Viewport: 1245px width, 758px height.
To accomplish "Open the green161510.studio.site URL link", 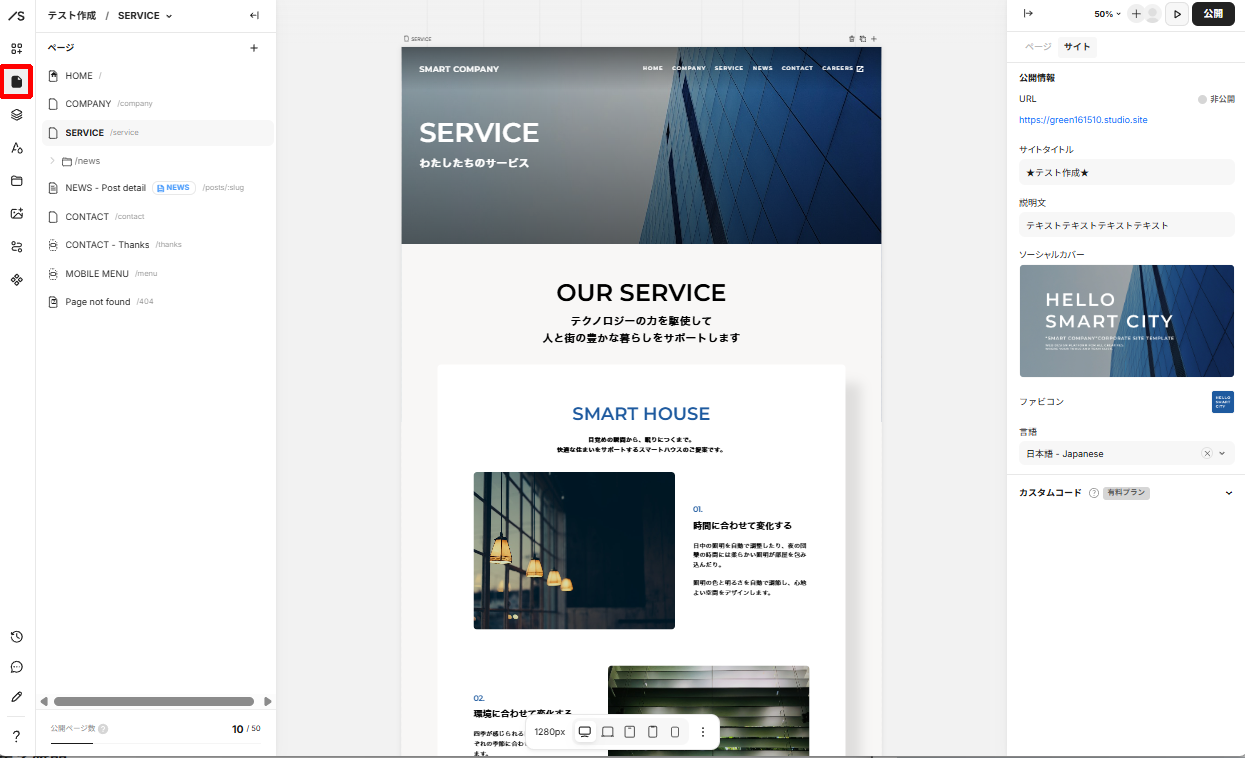I will pos(1083,120).
